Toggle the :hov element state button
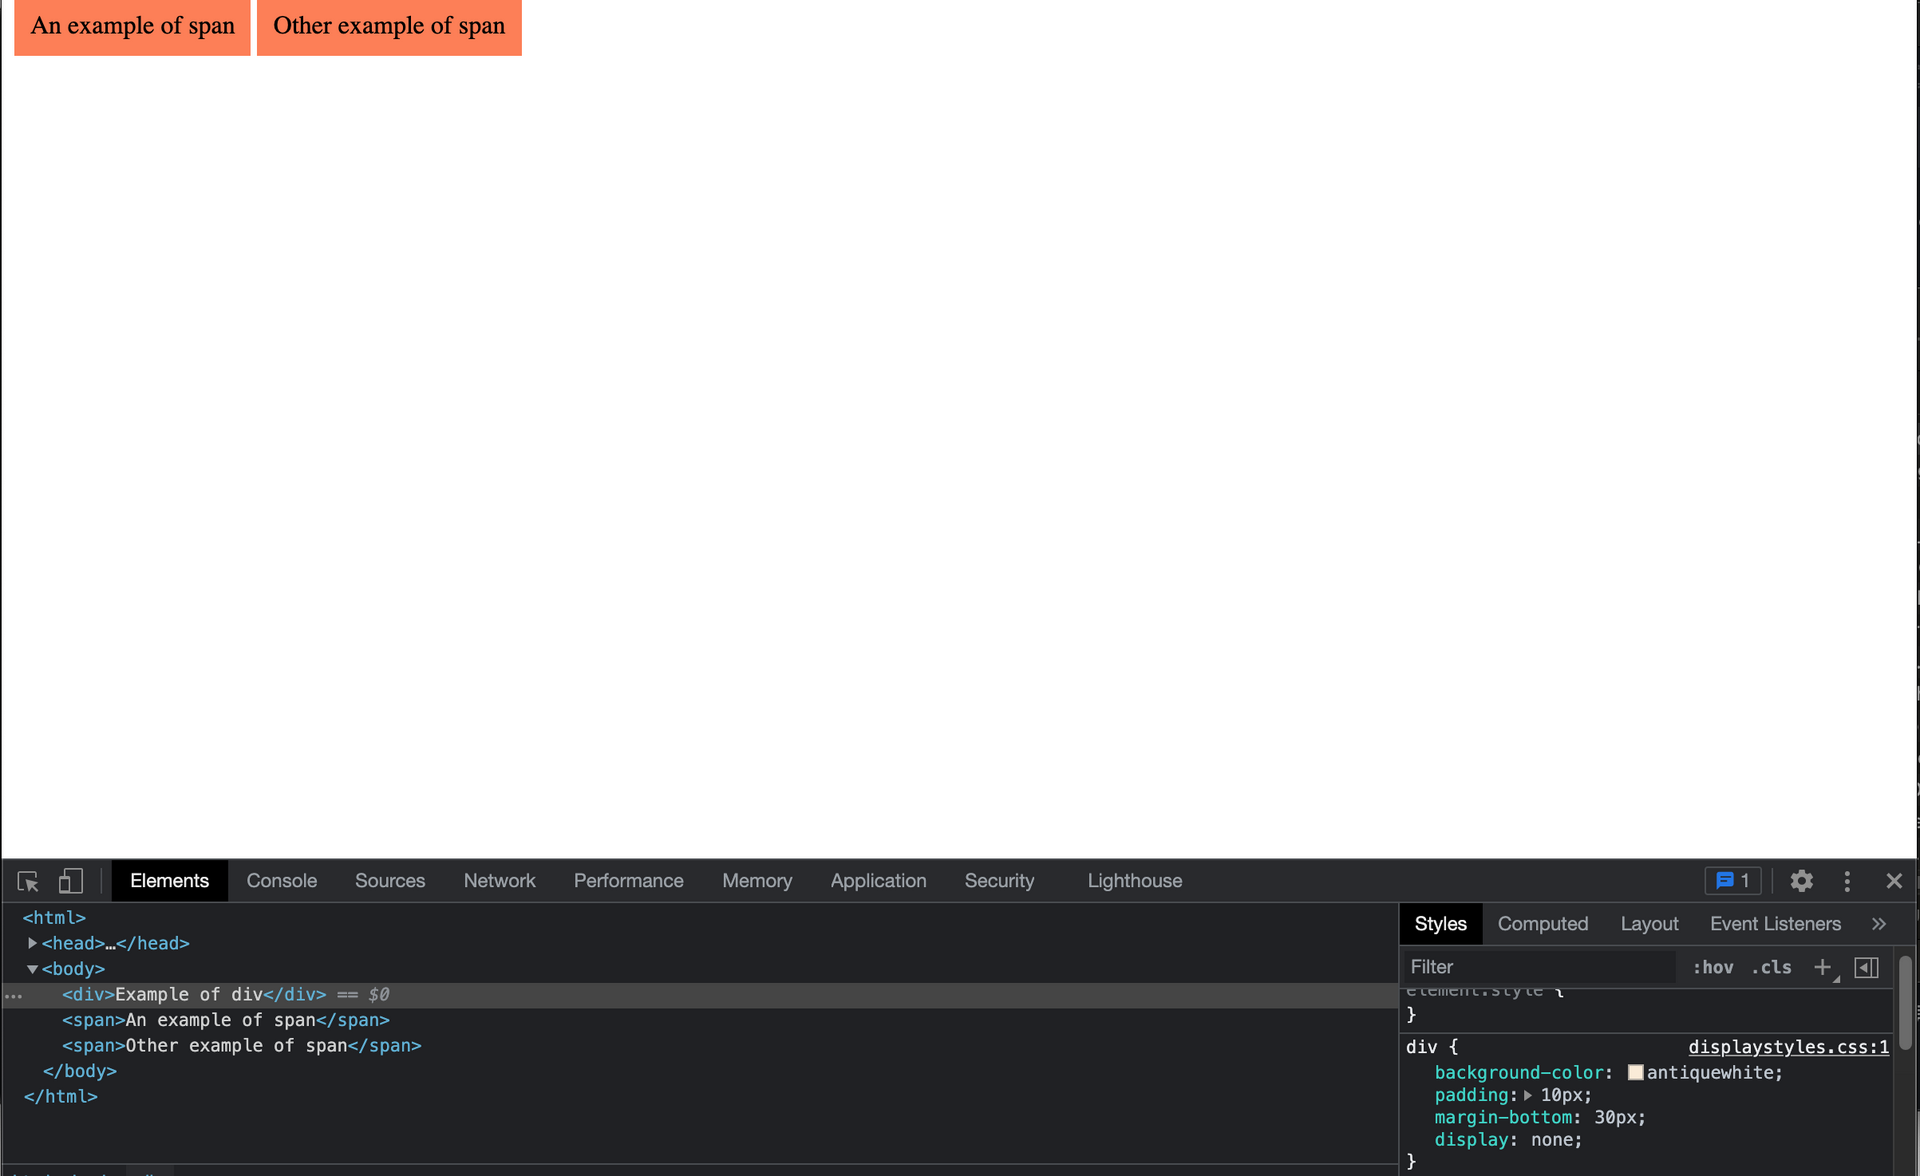The width and height of the screenshot is (1920, 1176). point(1713,967)
